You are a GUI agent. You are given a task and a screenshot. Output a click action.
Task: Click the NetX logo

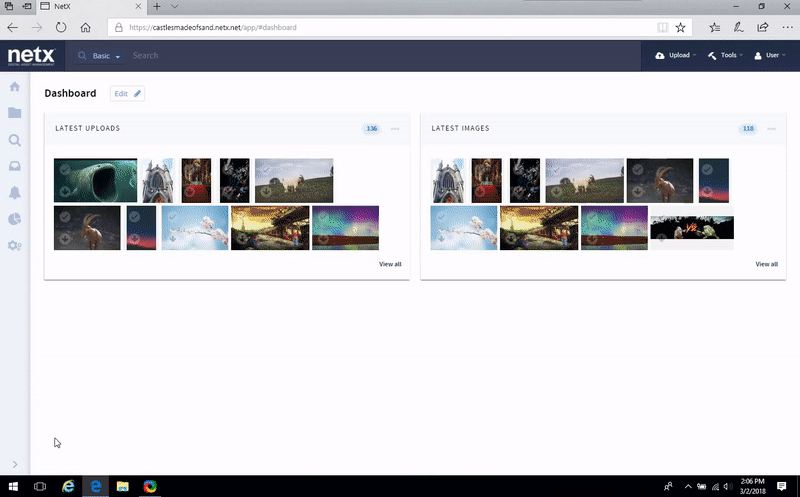click(31, 56)
